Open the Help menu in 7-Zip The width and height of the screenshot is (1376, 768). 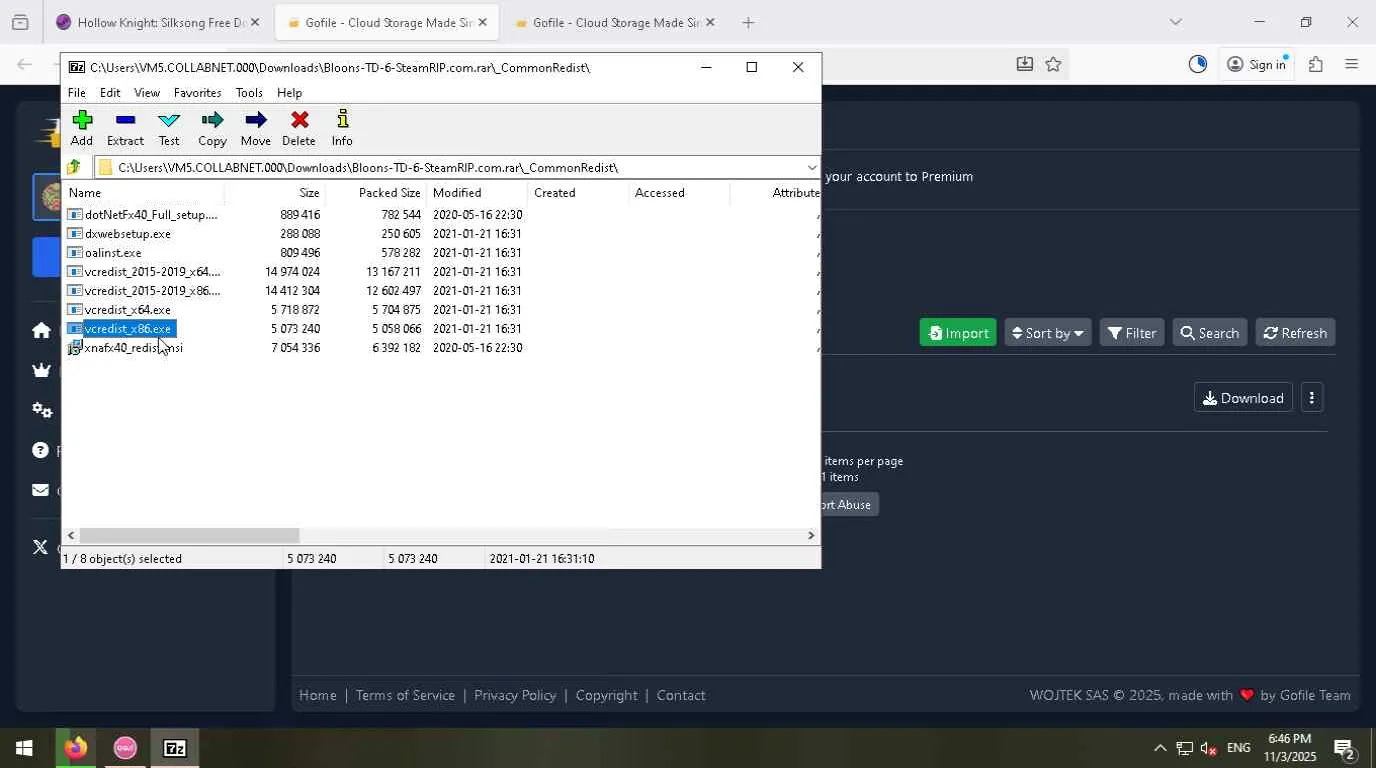289,93
